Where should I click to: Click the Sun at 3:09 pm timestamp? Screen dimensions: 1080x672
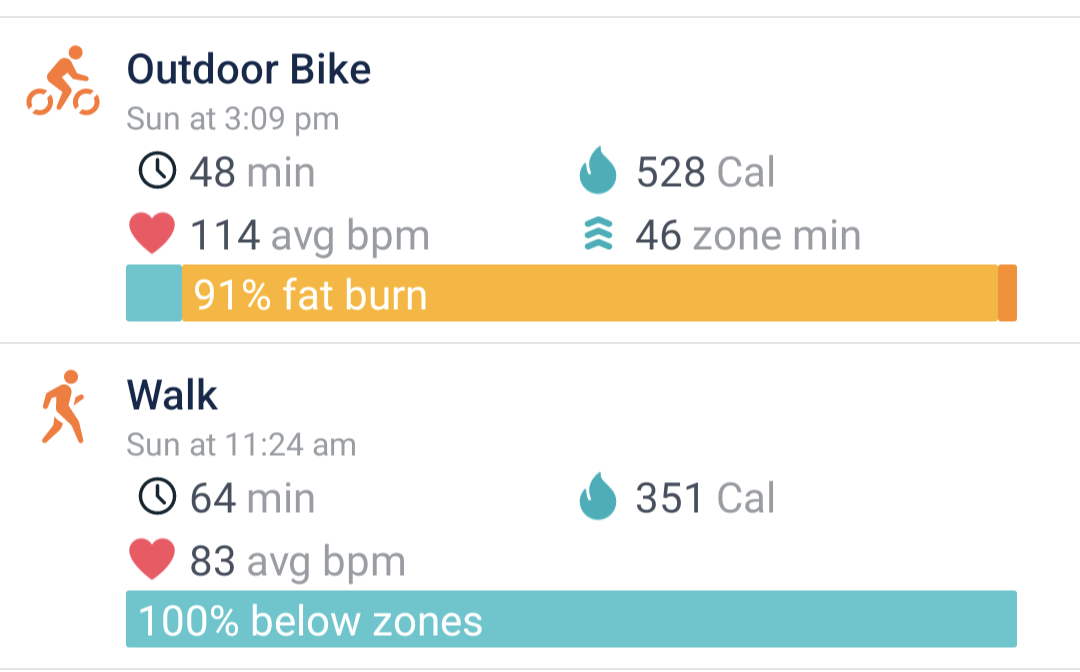tap(233, 119)
